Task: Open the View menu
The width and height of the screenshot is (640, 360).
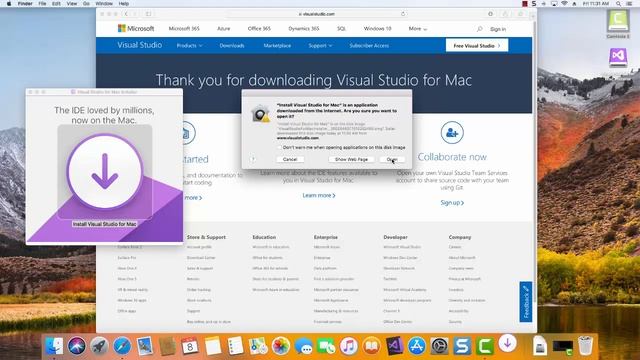Action: (x=72, y=4)
